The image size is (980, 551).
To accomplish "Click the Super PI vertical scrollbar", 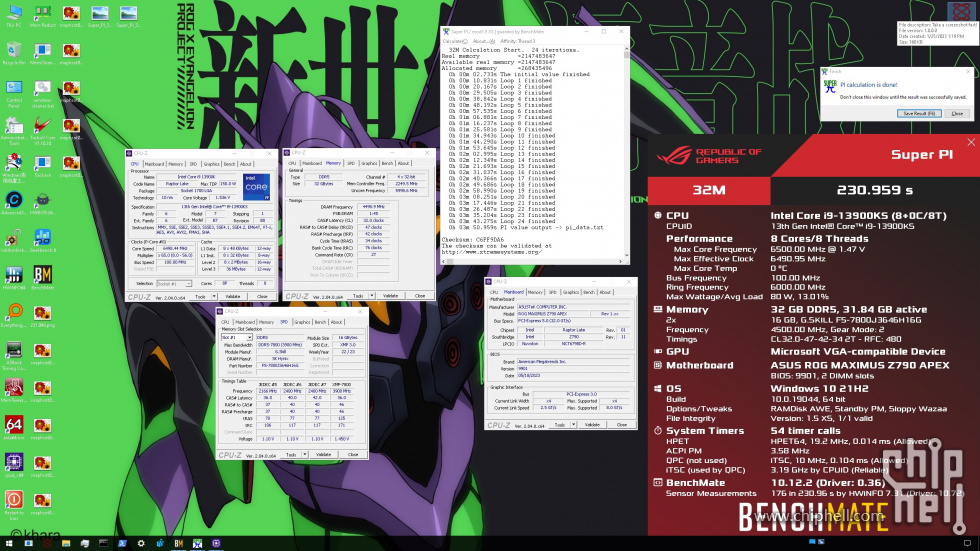I will coord(626,152).
